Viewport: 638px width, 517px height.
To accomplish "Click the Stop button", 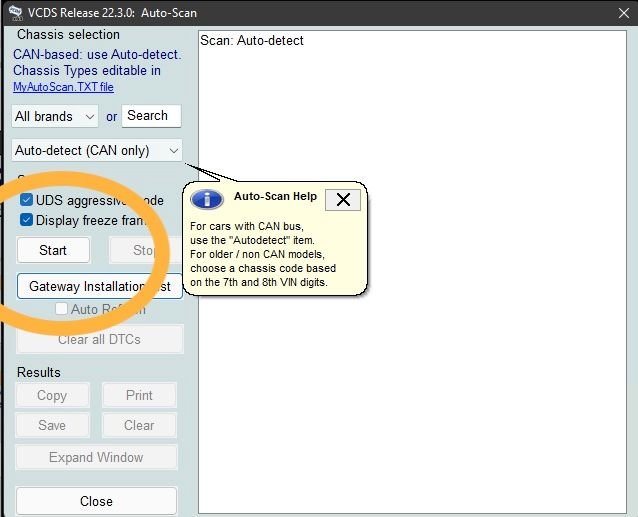I will 144,250.
